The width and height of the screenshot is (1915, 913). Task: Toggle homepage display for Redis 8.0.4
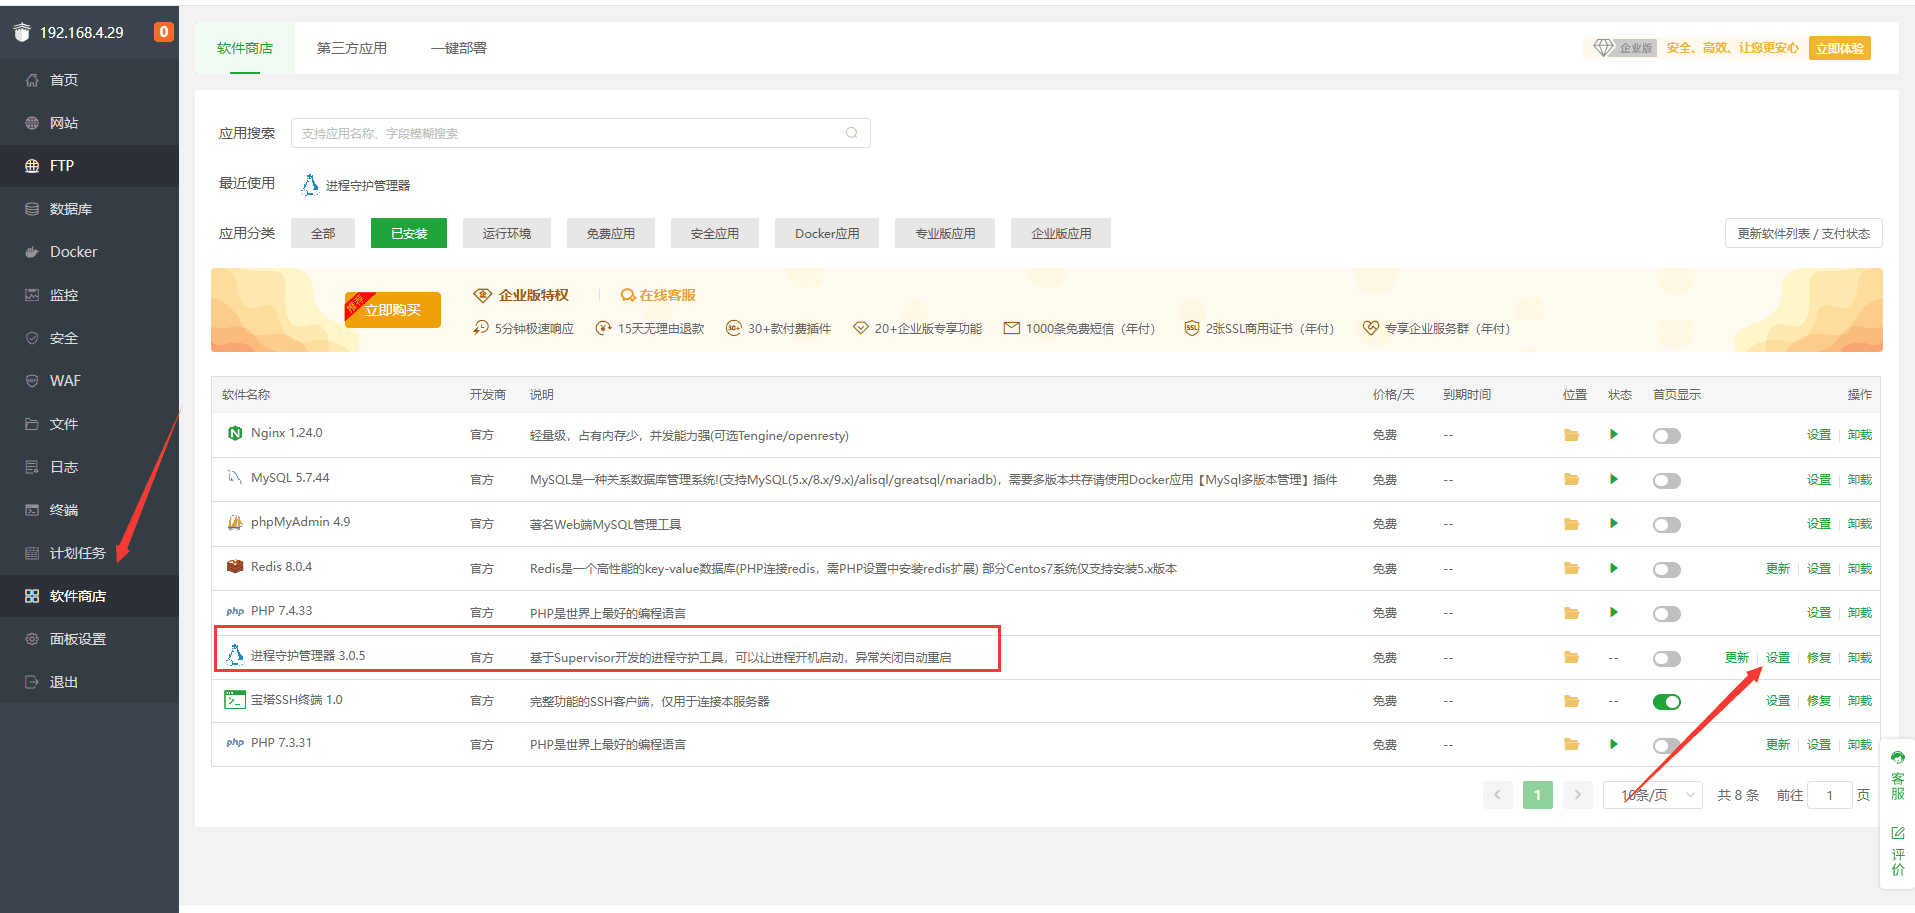point(1667,570)
